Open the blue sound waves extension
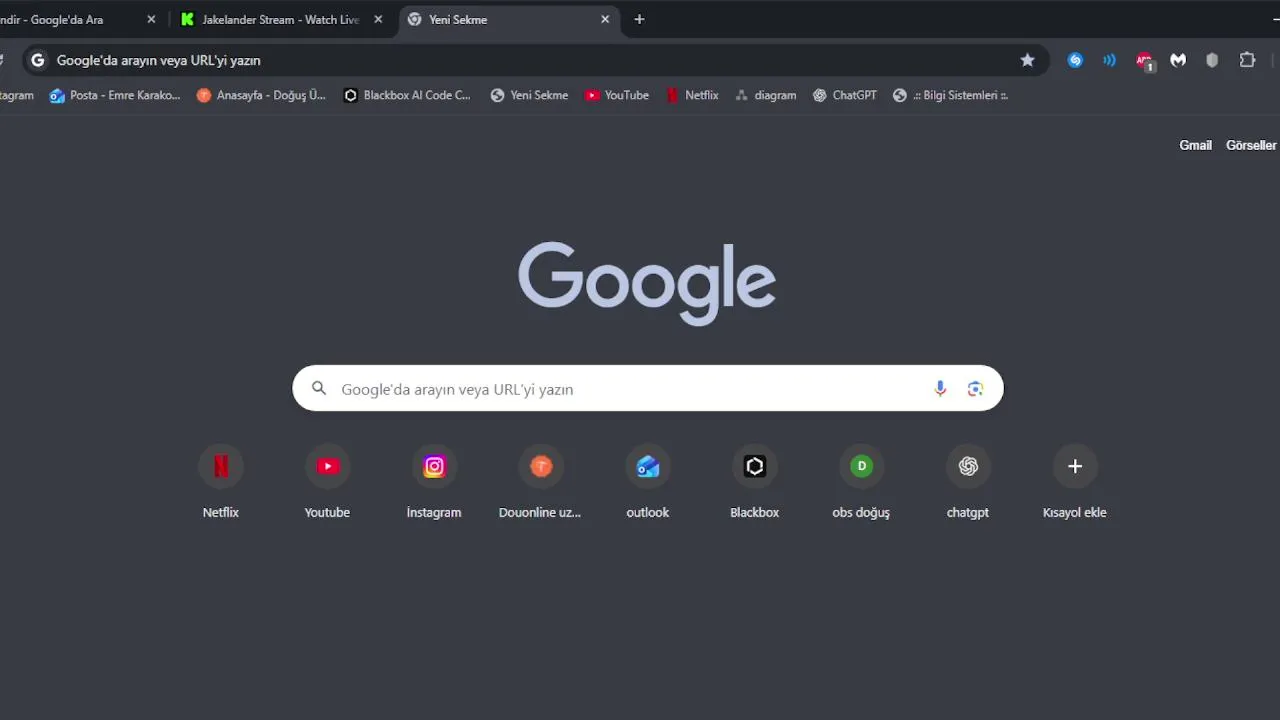 coord(1109,60)
